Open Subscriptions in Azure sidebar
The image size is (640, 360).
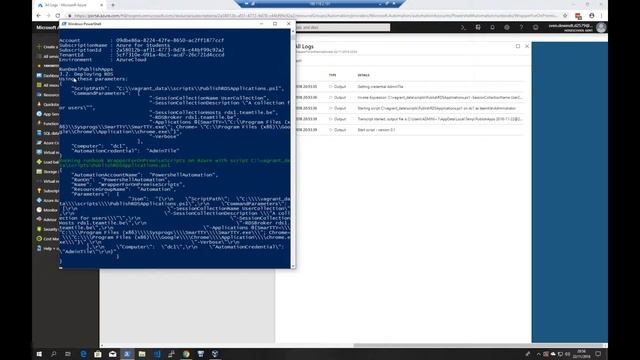pyautogui.click(x=47, y=191)
